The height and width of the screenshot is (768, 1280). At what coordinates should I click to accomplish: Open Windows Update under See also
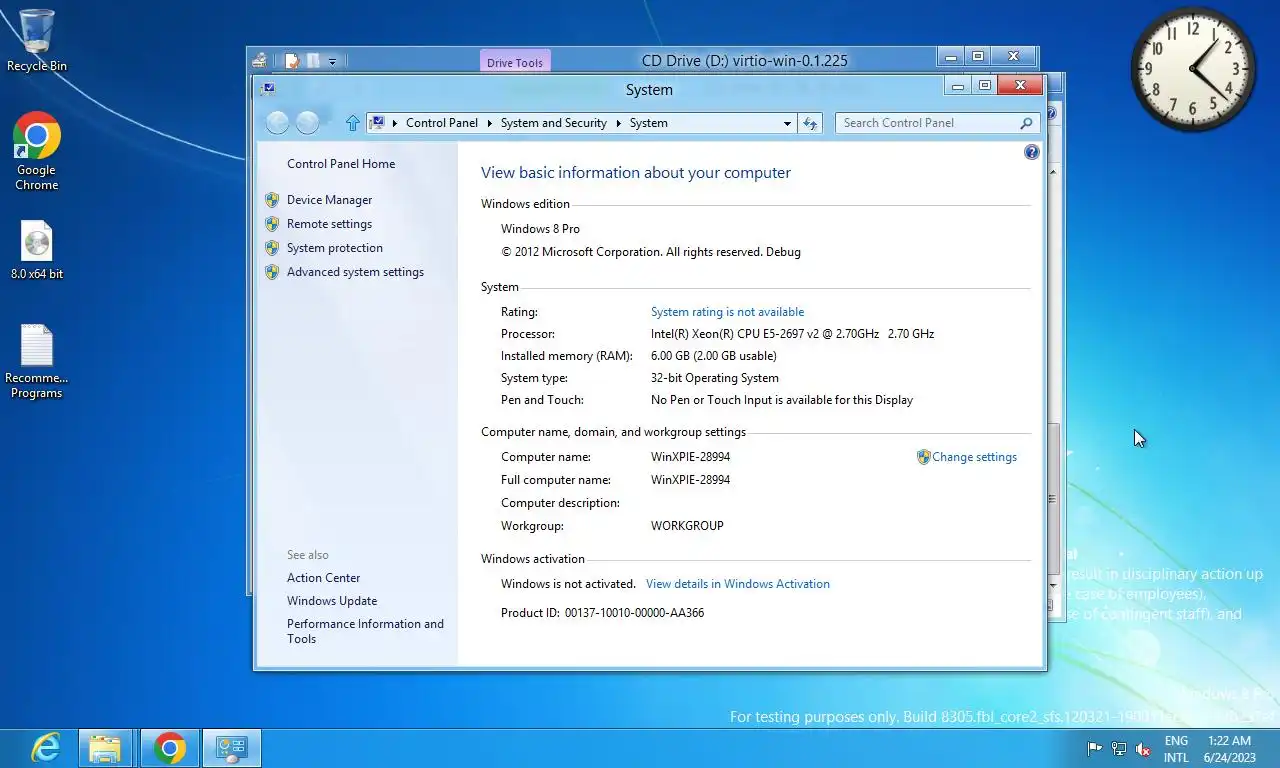(x=332, y=601)
